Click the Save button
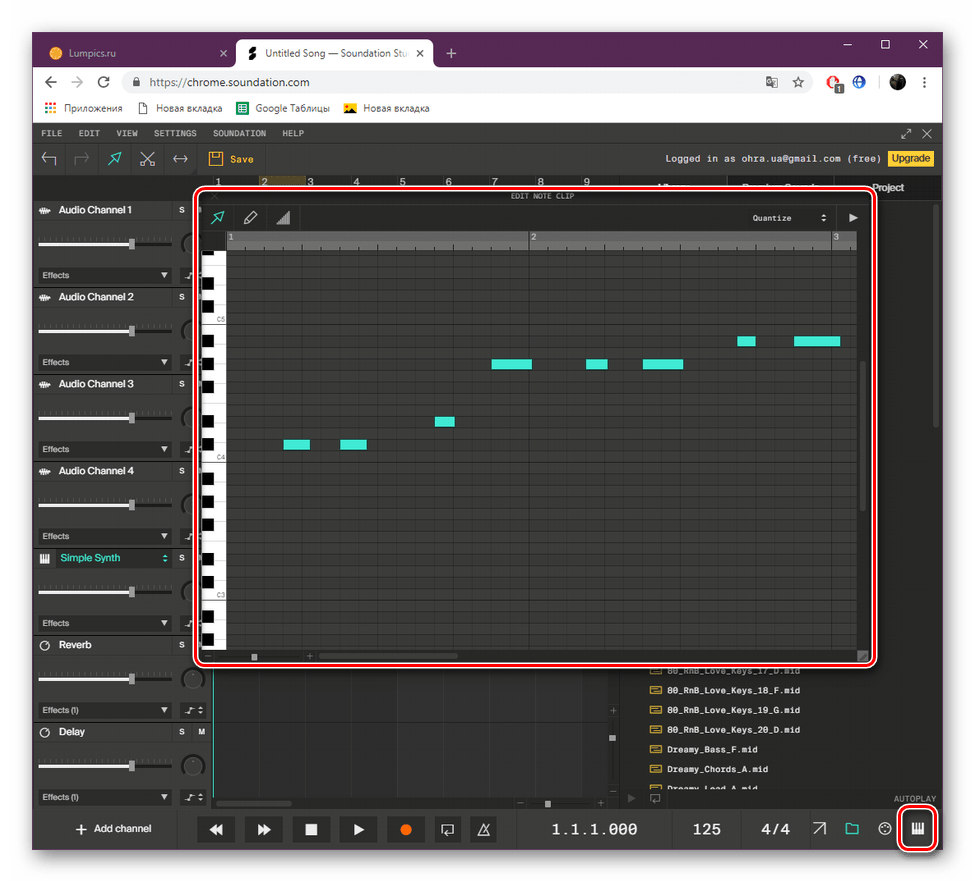Screen dimensions: 975x882 click(231, 159)
